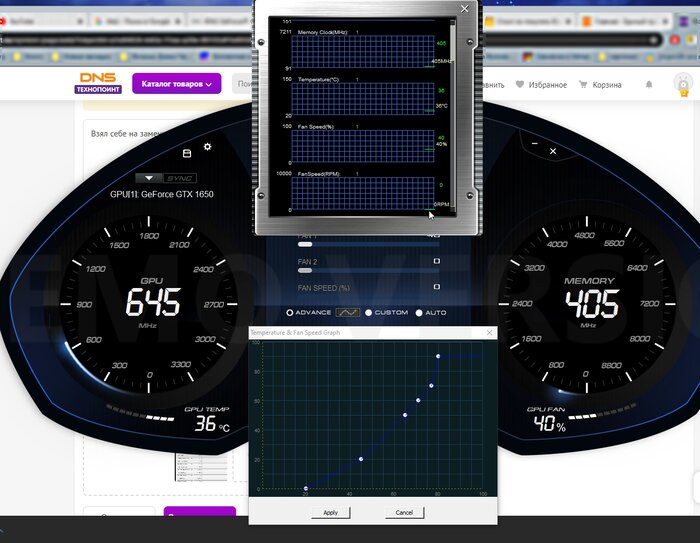Select curve point at 20°C, 0%
The image size is (700, 543).
pos(306,489)
